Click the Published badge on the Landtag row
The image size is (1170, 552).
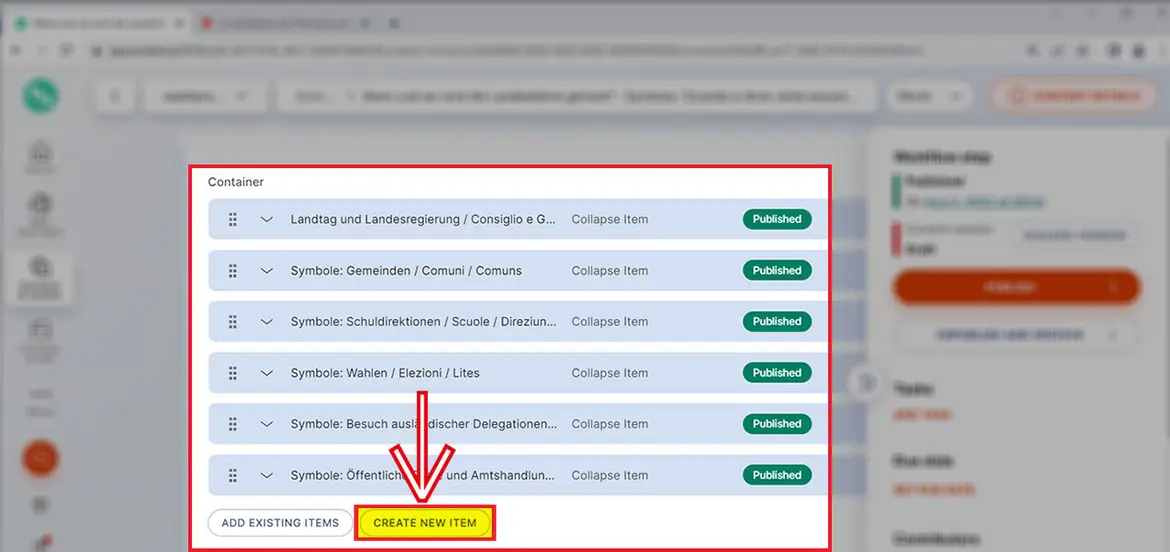pyautogui.click(x=777, y=219)
